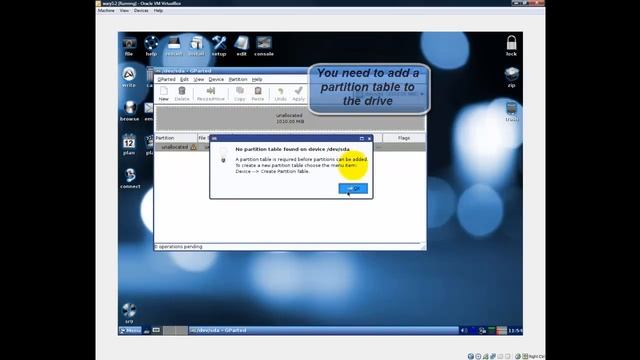Click GParted's Resize/Move toolbar icon
Image resolution: width=640 pixels, height=360 pixels.
pos(211,93)
